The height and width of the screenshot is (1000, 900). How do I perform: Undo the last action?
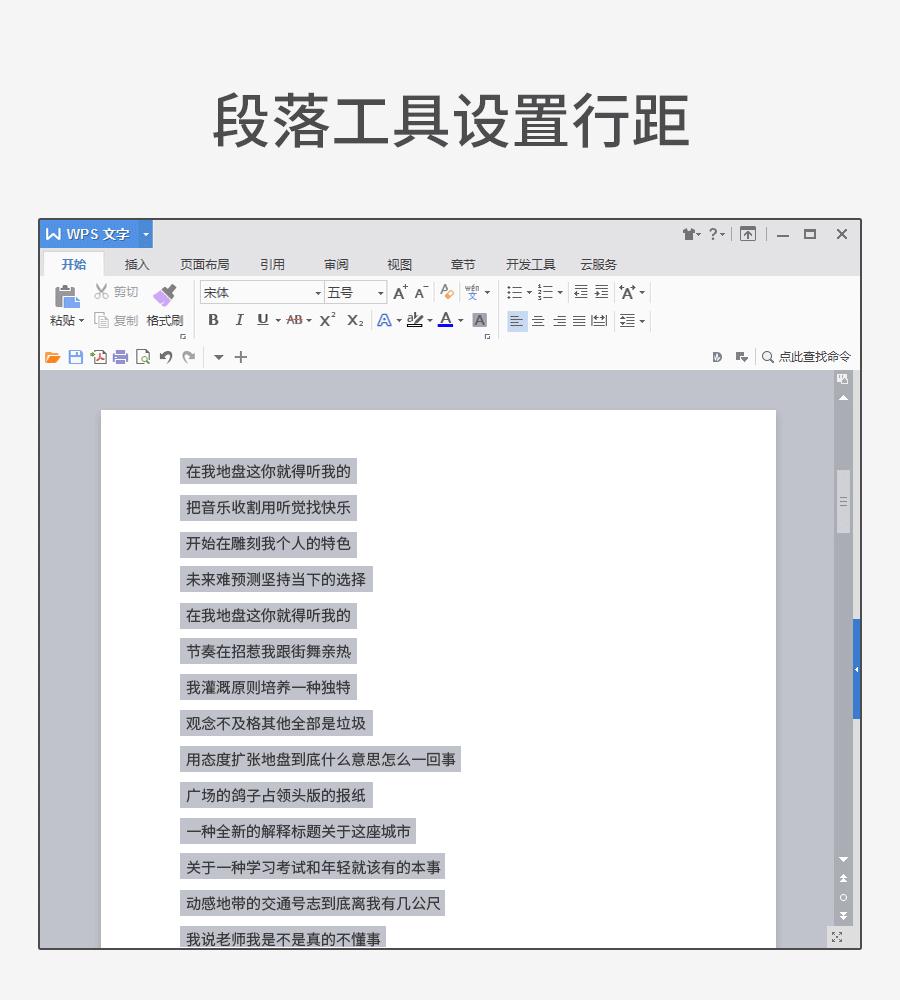166,357
